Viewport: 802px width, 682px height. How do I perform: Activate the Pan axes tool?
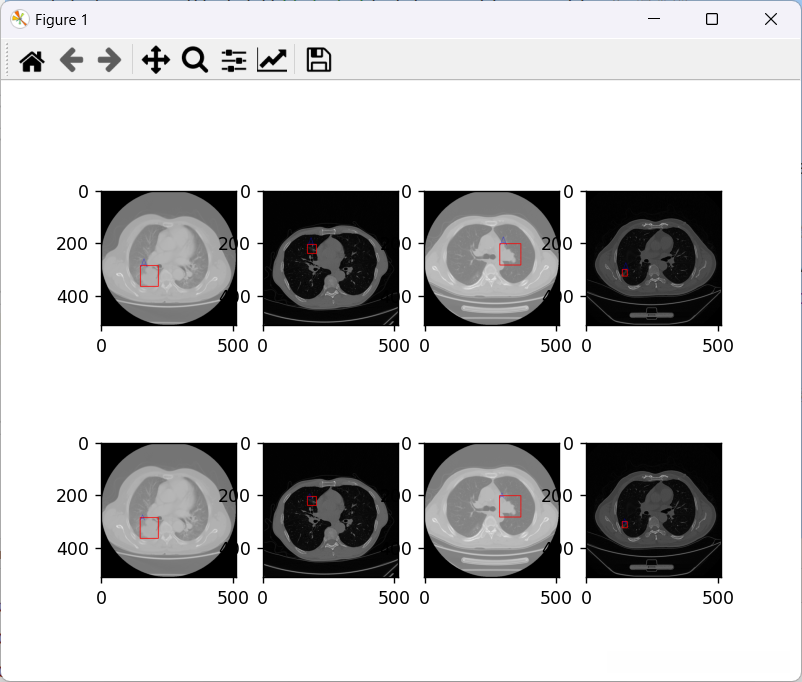point(155,60)
